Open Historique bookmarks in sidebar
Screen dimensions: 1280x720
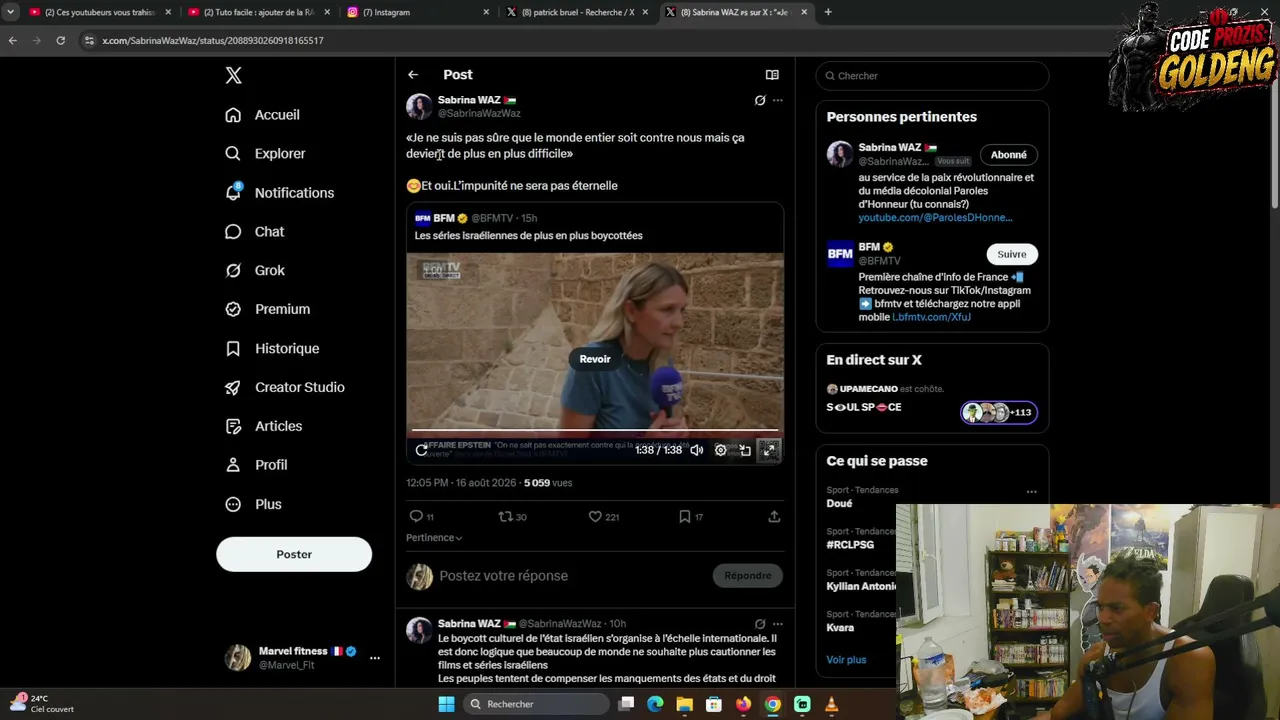point(272,349)
